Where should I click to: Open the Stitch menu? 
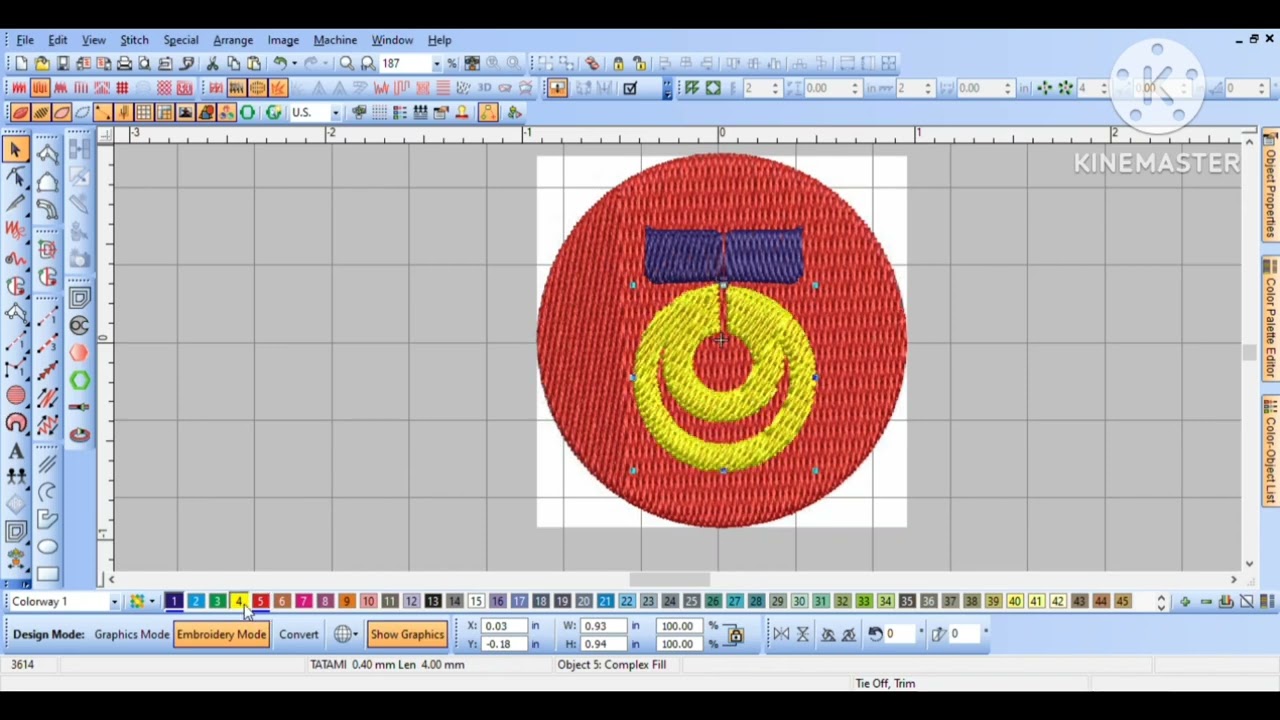134,40
